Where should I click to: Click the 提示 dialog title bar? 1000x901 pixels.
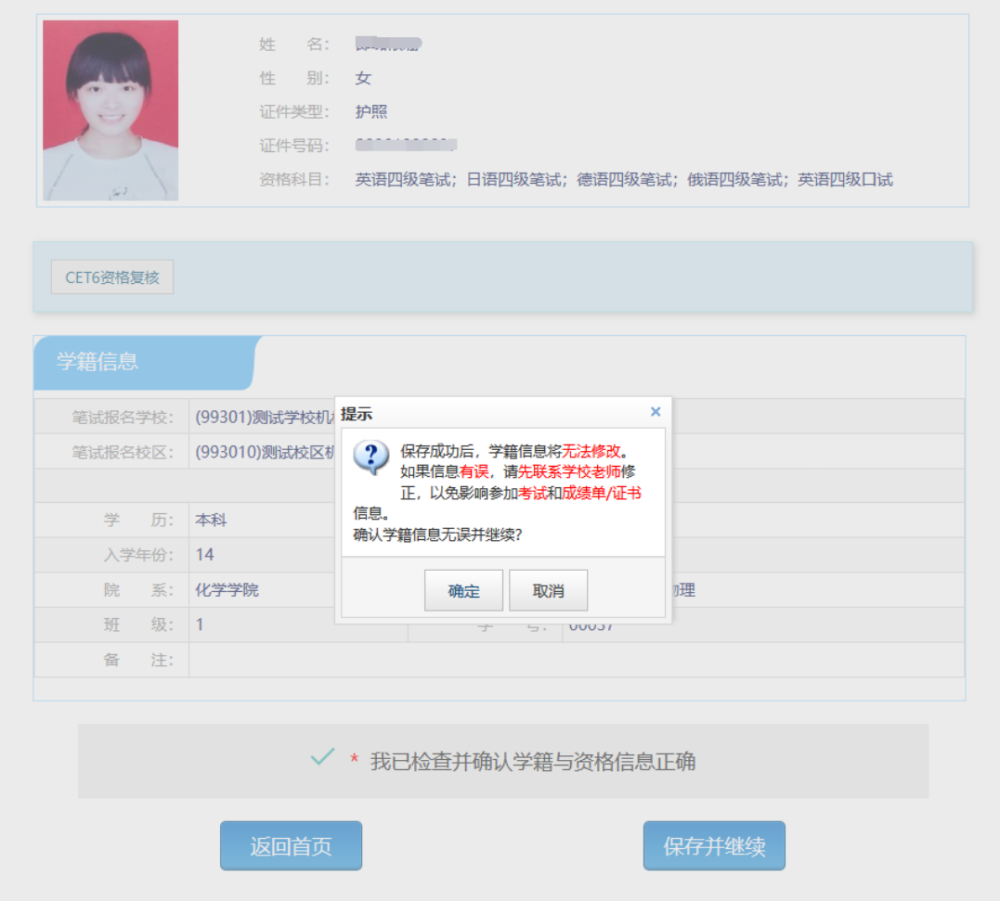490,413
